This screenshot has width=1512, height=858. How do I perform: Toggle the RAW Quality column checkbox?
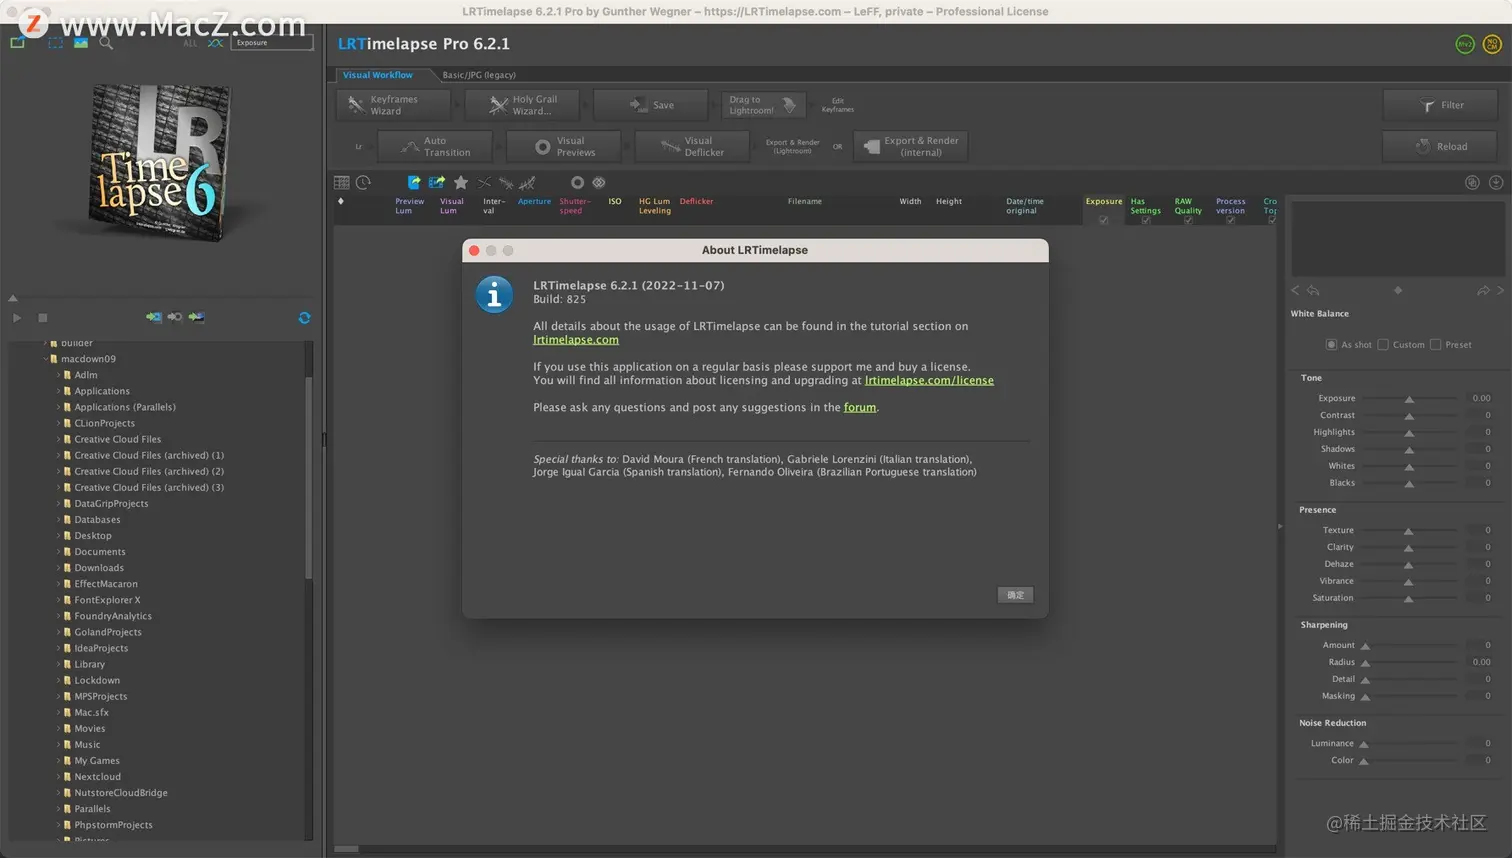point(1188,220)
